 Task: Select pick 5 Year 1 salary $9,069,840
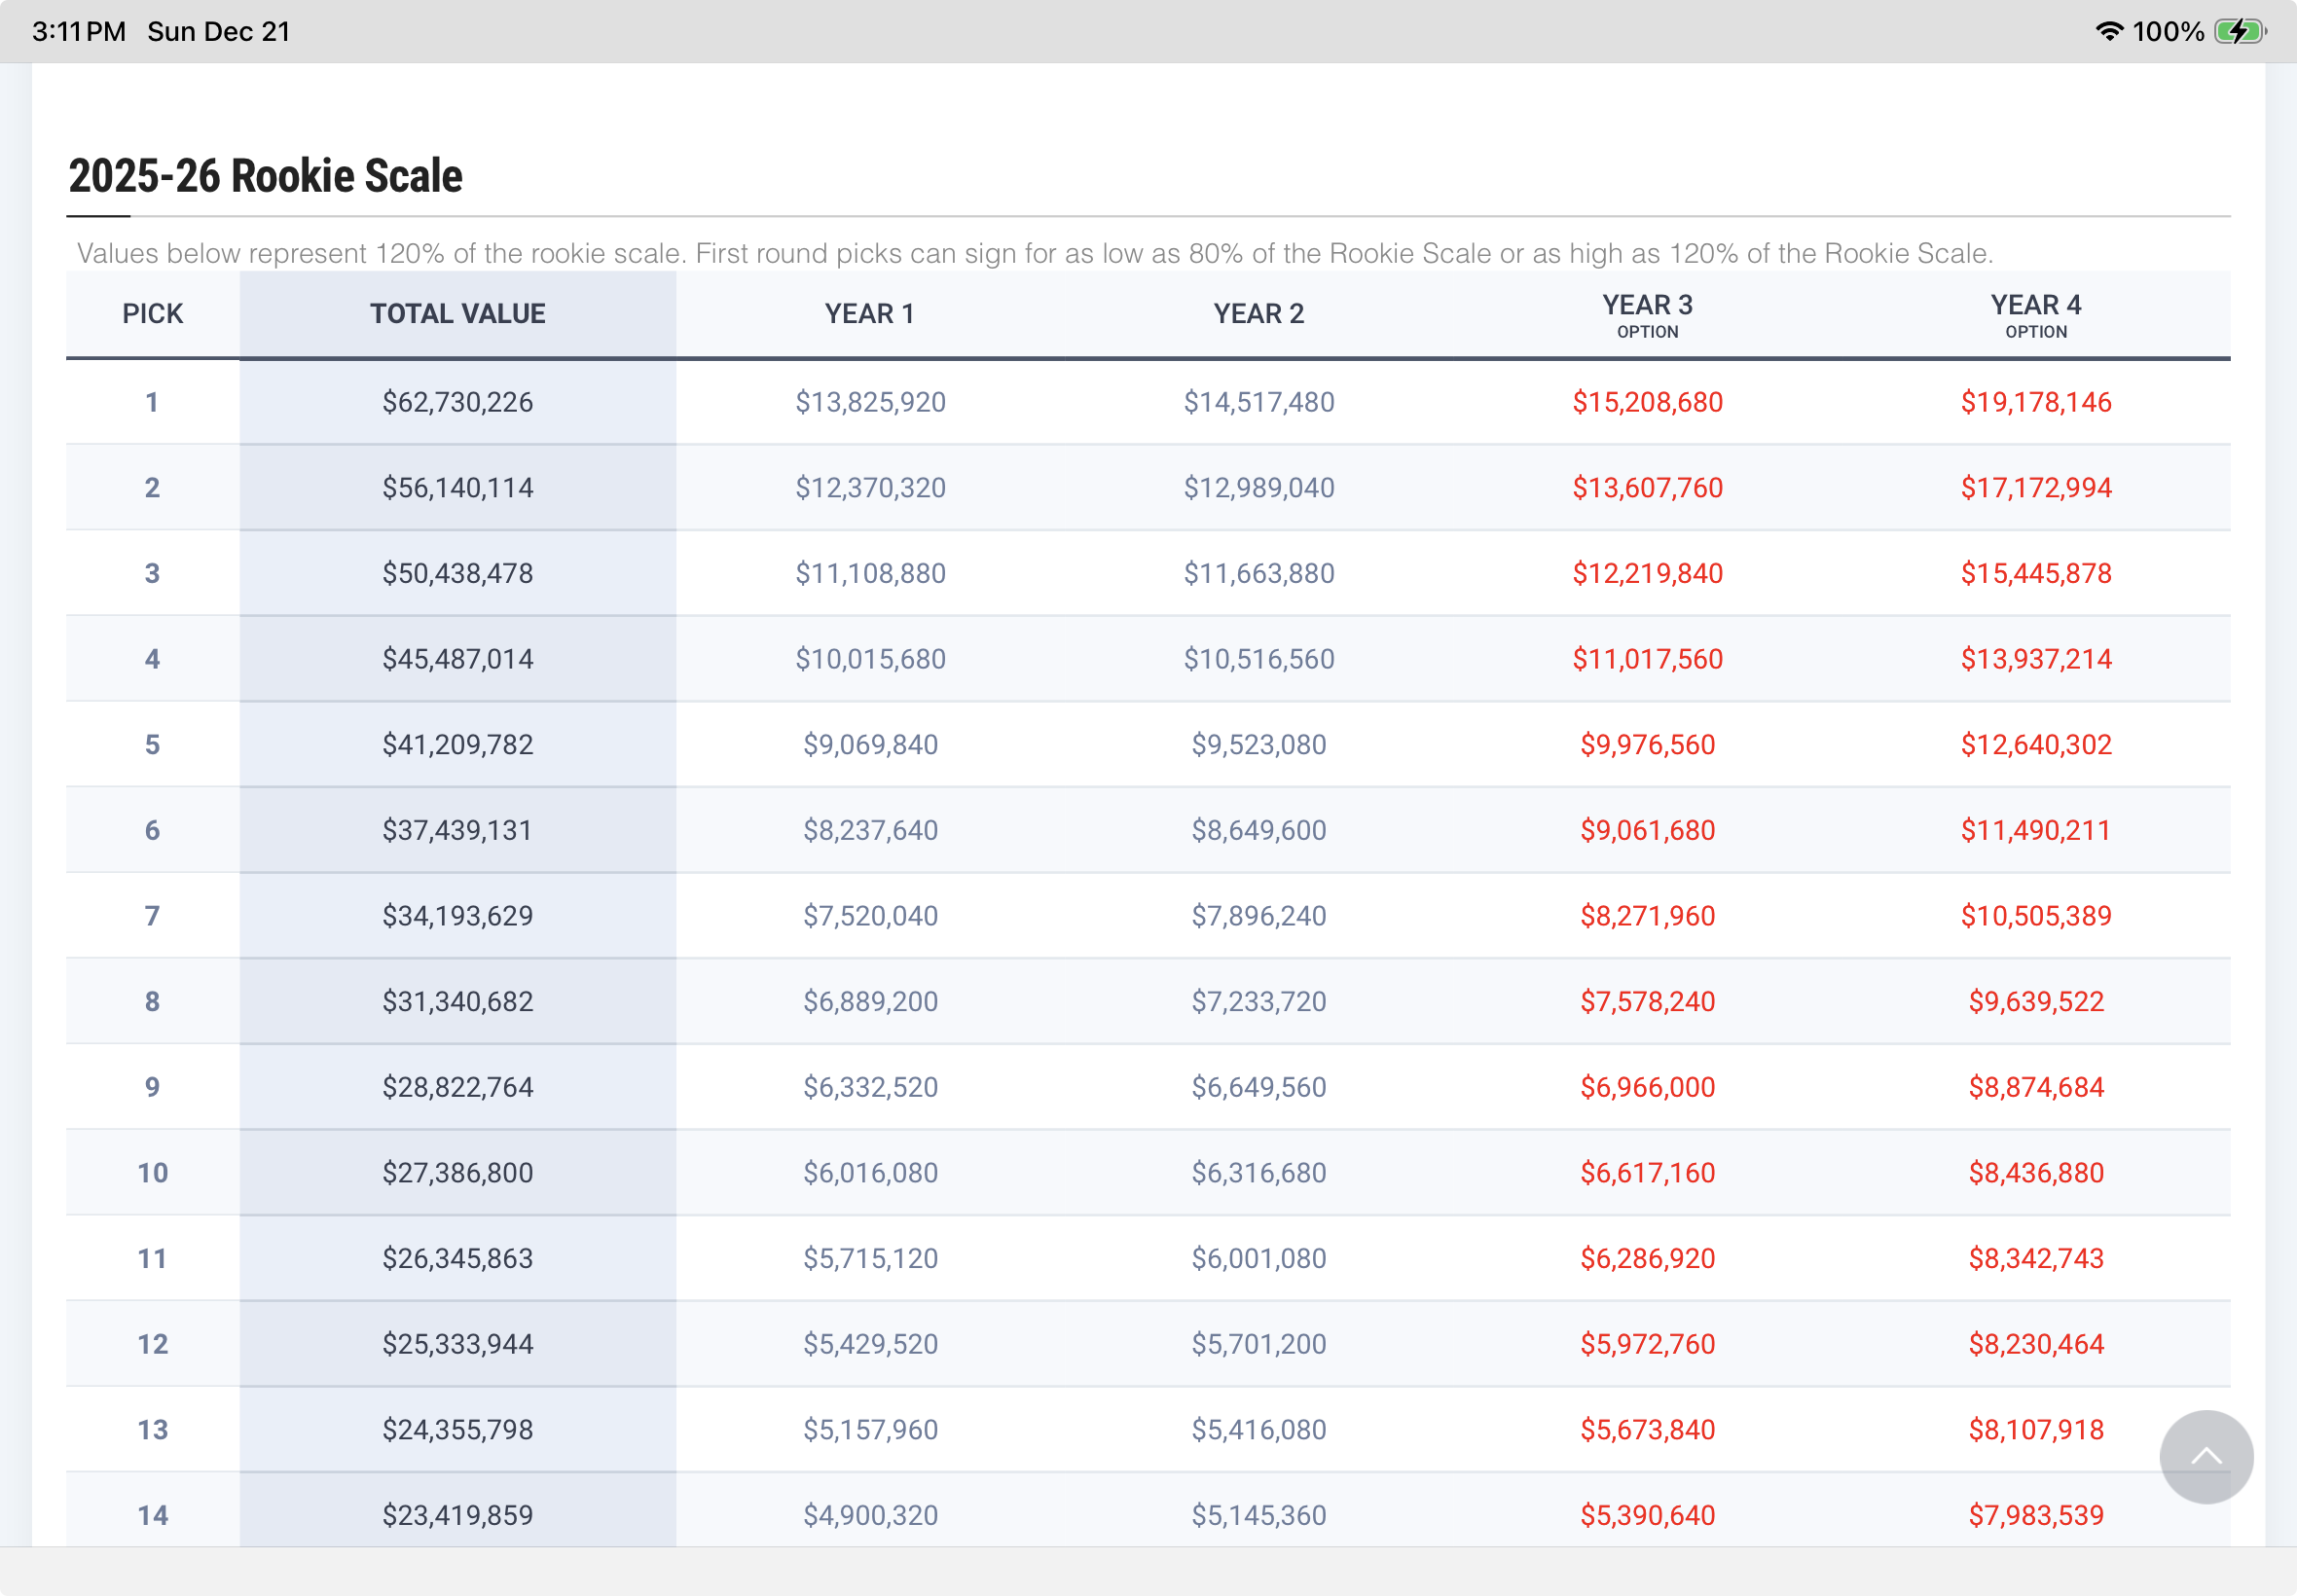(x=870, y=745)
